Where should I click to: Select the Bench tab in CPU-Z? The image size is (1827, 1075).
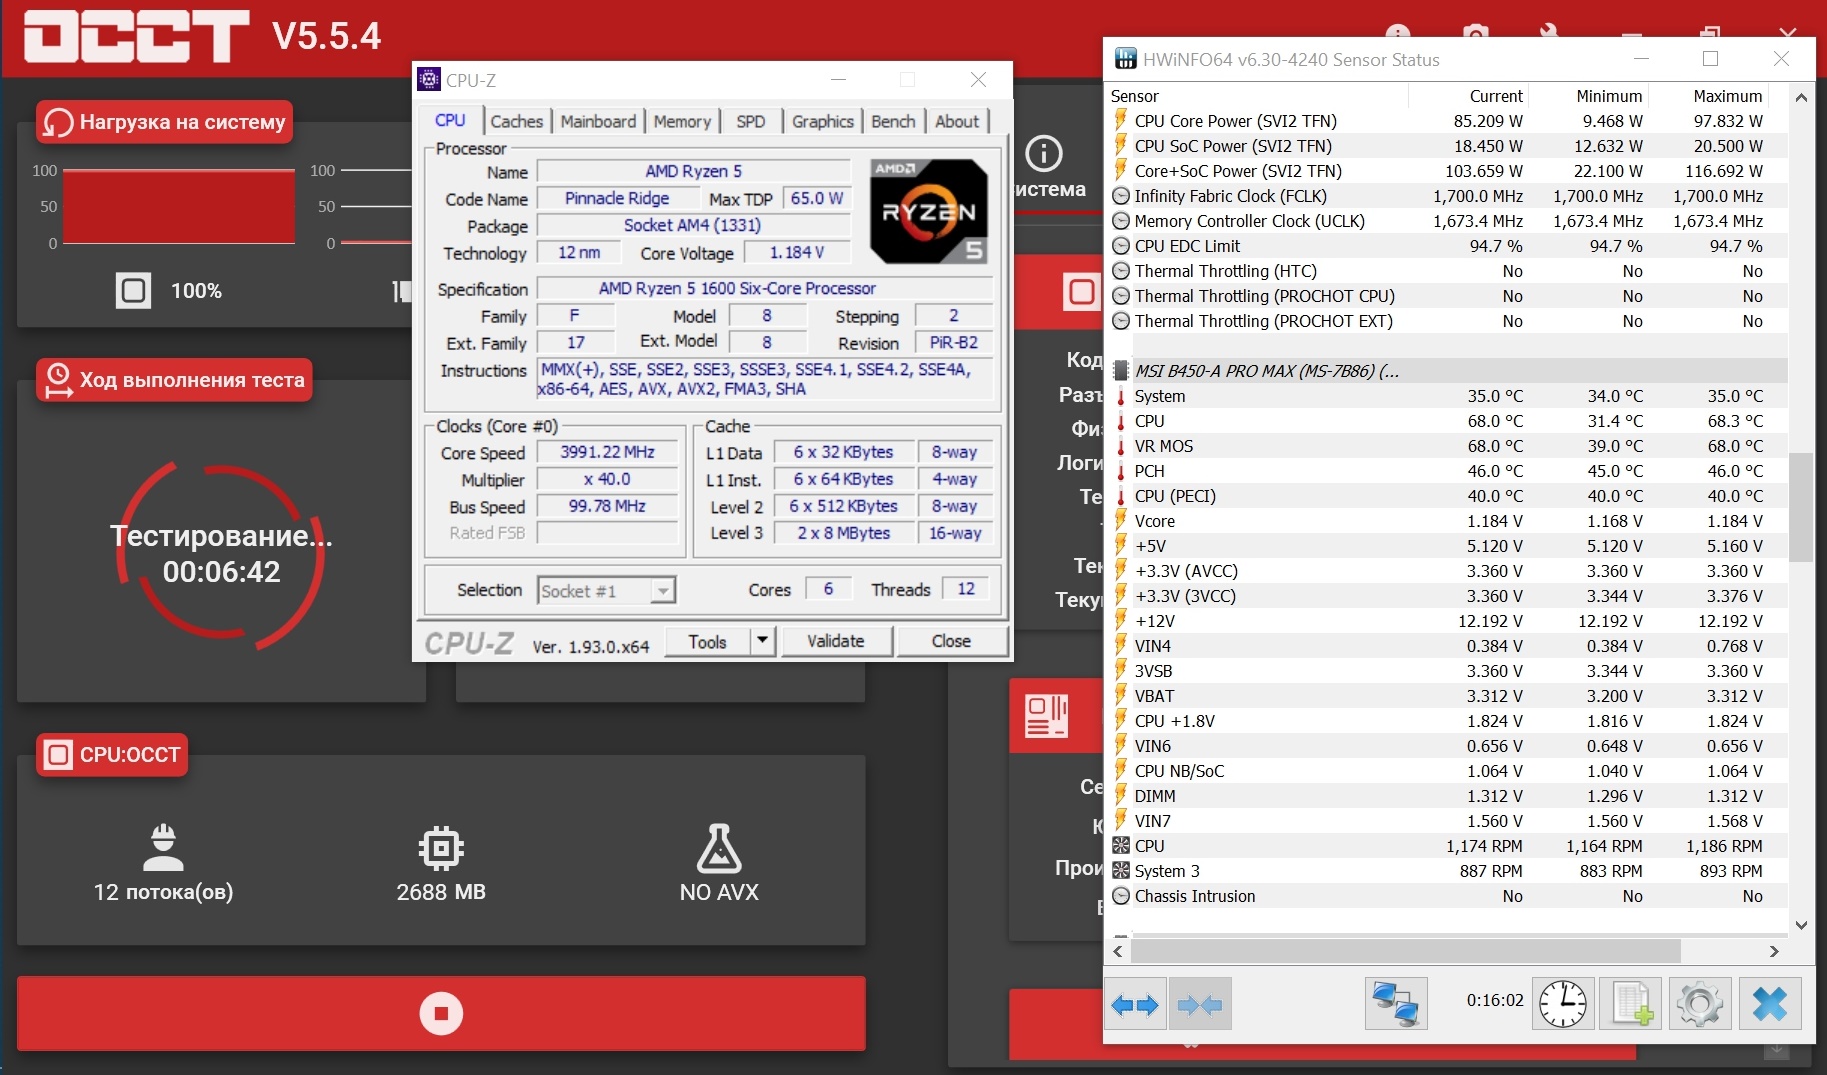click(x=893, y=121)
